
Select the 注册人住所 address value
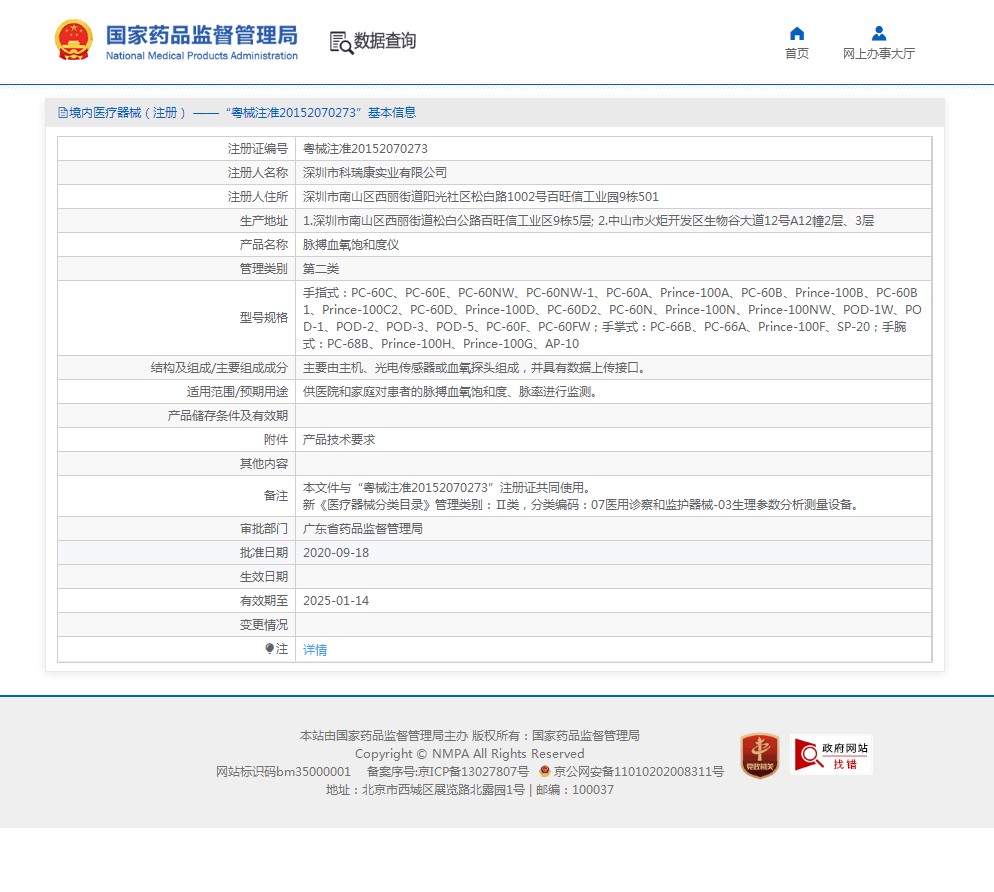pyautogui.click(x=481, y=197)
